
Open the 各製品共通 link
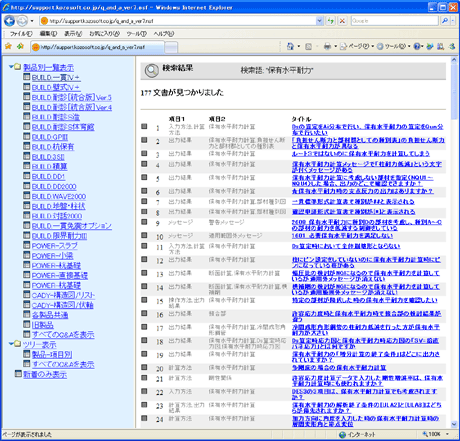pyautogui.click(x=50, y=315)
